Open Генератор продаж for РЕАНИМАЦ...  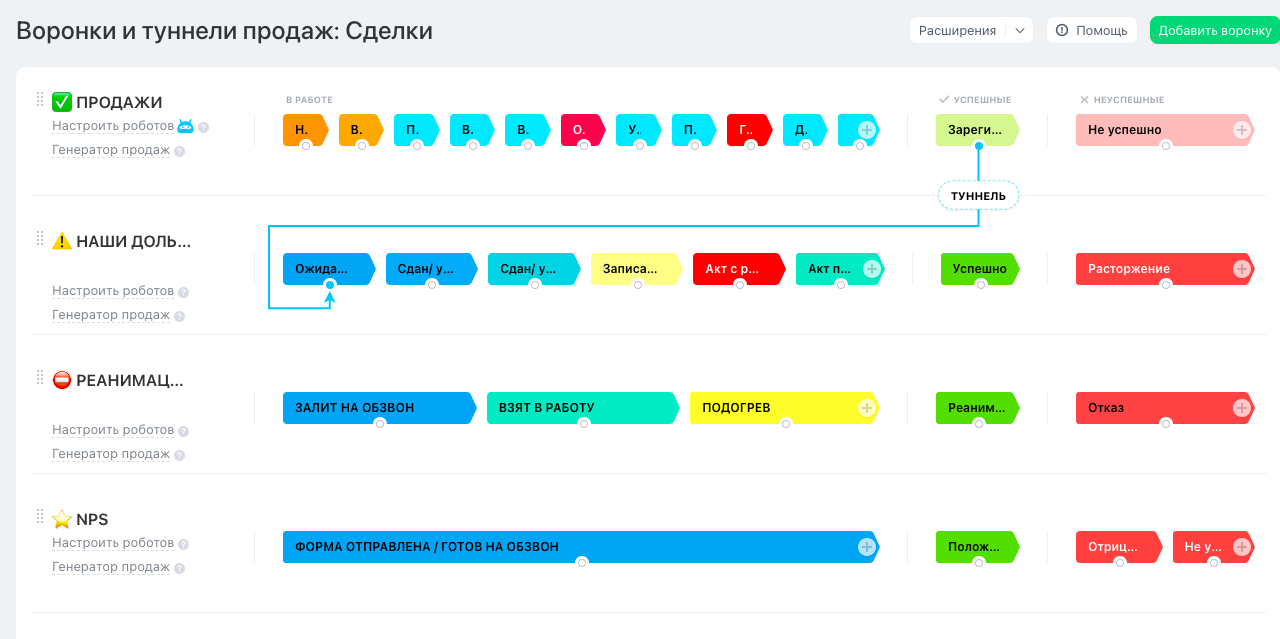click(x=112, y=455)
